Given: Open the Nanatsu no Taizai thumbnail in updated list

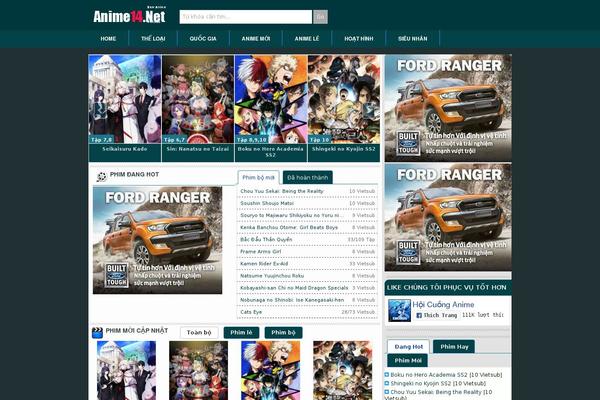Looking at the screenshot, I should click(199, 370).
